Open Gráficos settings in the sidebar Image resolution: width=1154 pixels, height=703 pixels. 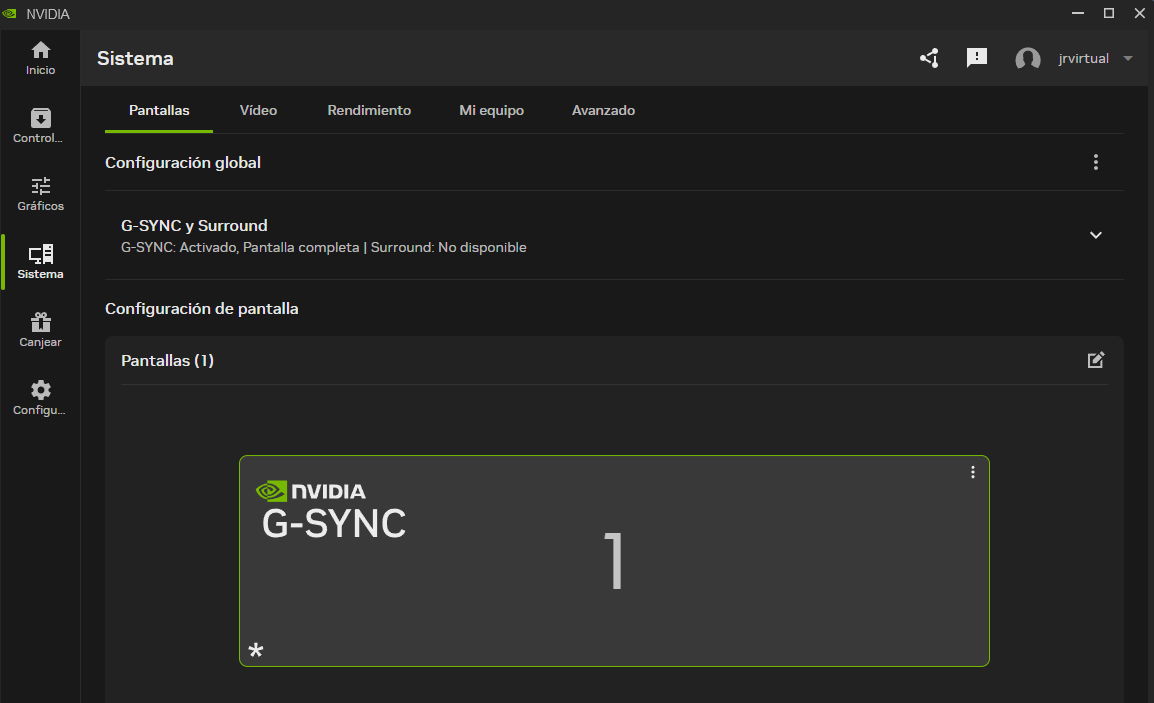point(40,194)
